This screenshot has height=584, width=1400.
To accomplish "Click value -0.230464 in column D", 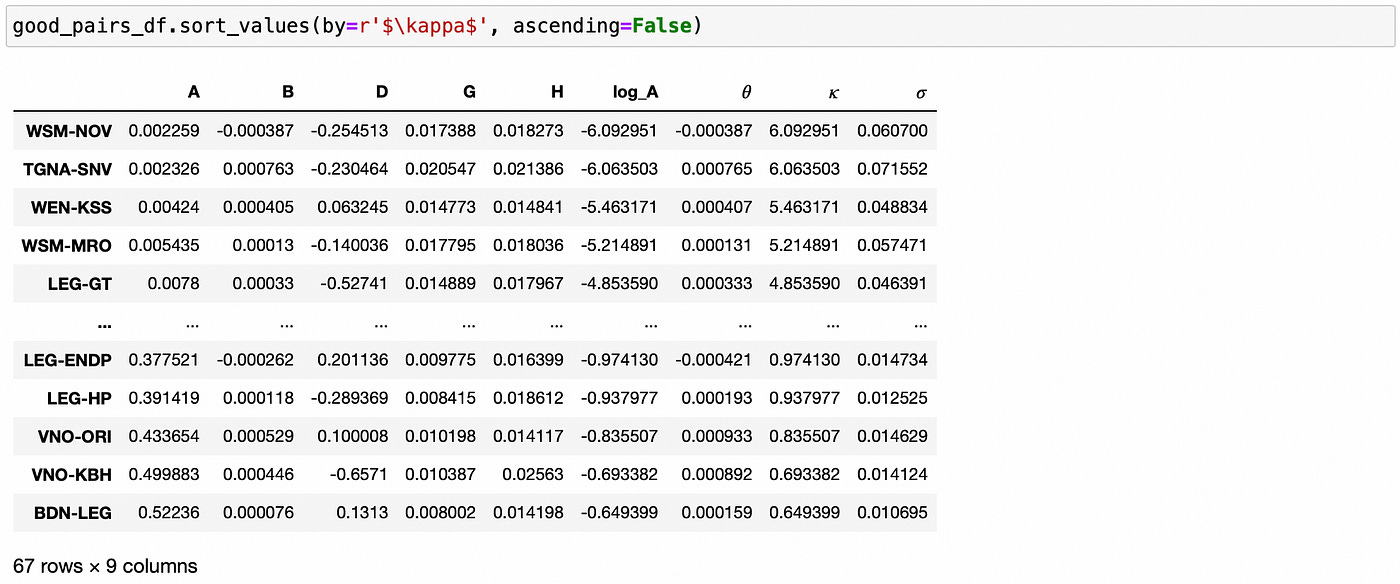I will click(x=350, y=169).
